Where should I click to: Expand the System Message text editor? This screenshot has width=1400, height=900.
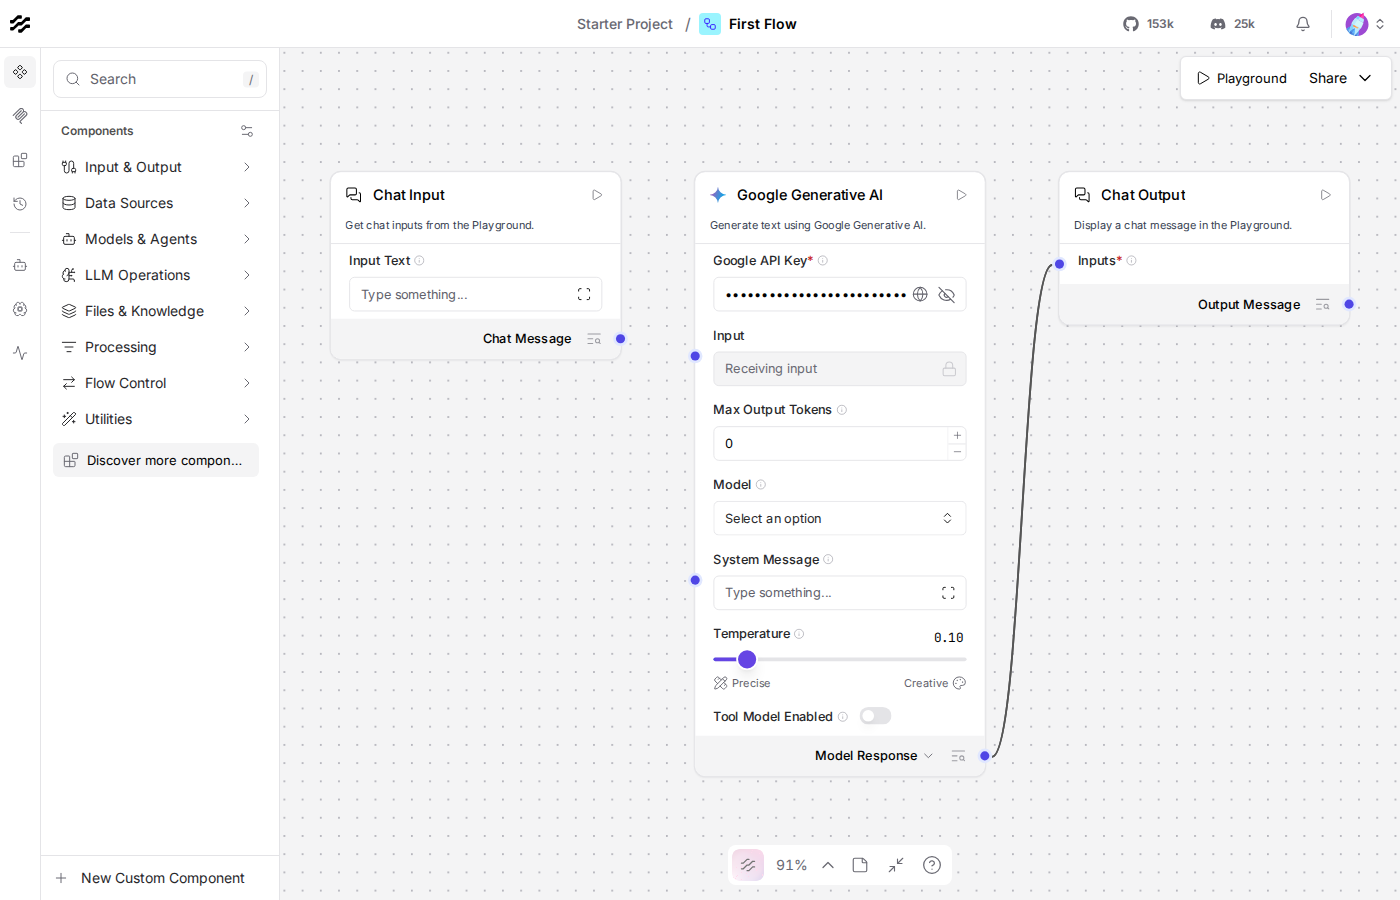[x=948, y=593]
